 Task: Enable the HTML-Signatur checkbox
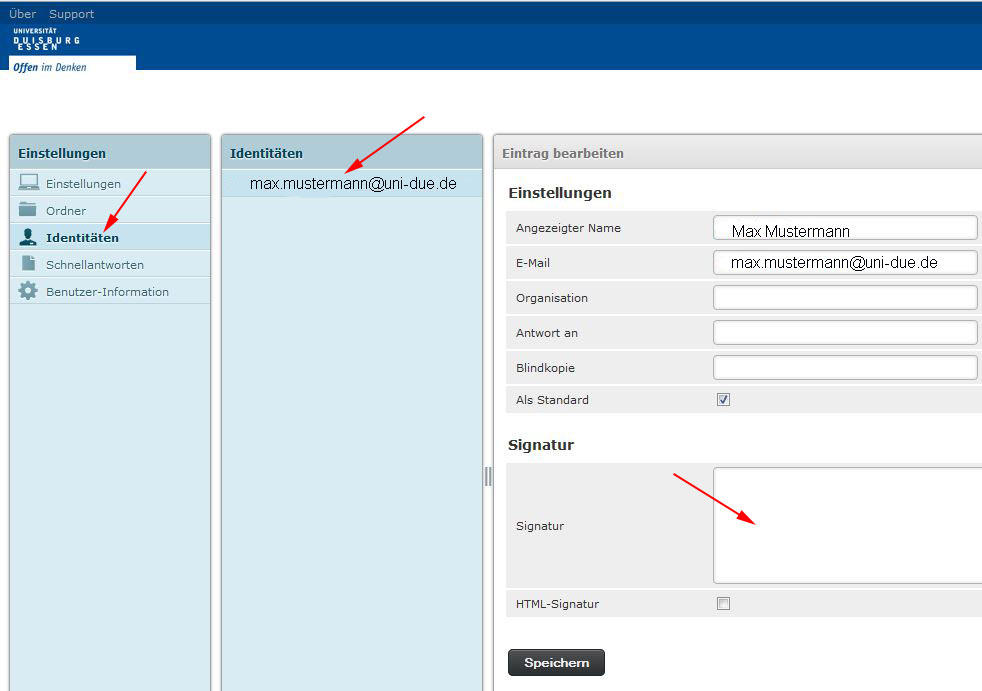(x=724, y=604)
